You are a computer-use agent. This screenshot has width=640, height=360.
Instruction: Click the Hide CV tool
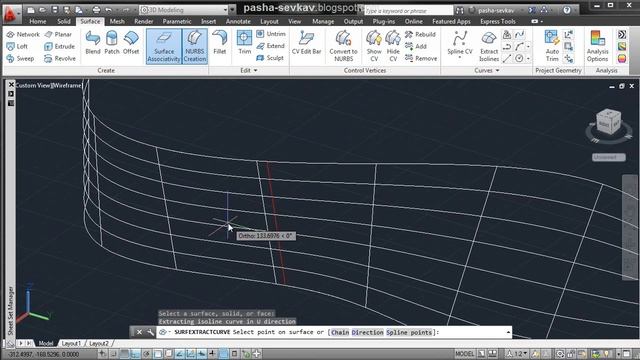(393, 46)
